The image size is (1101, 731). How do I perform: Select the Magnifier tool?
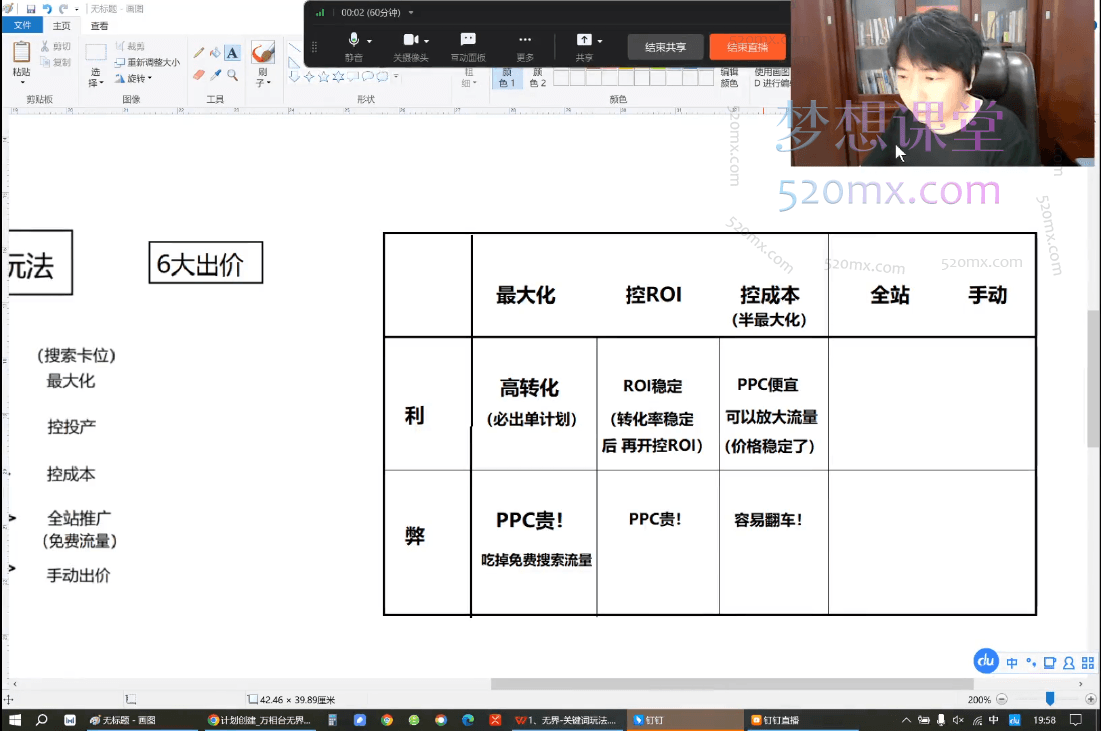pos(233,77)
